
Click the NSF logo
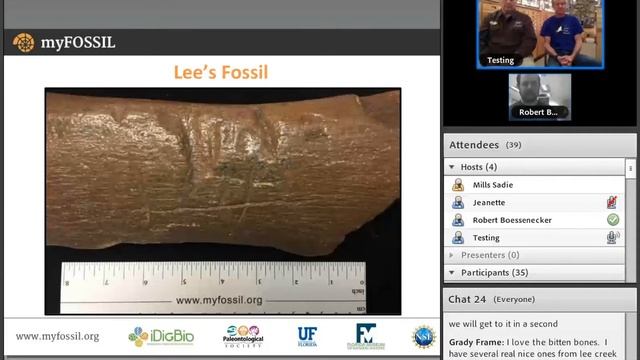pyautogui.click(x=424, y=337)
